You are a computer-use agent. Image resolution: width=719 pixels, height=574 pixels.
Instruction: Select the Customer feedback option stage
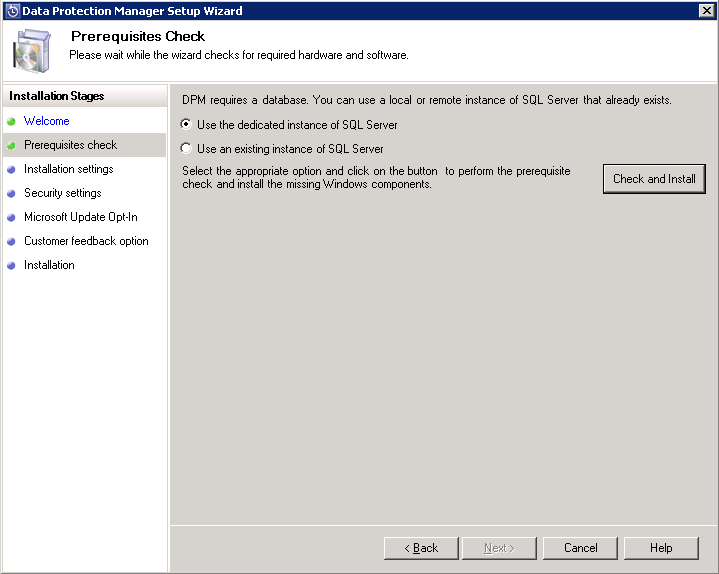pos(86,241)
